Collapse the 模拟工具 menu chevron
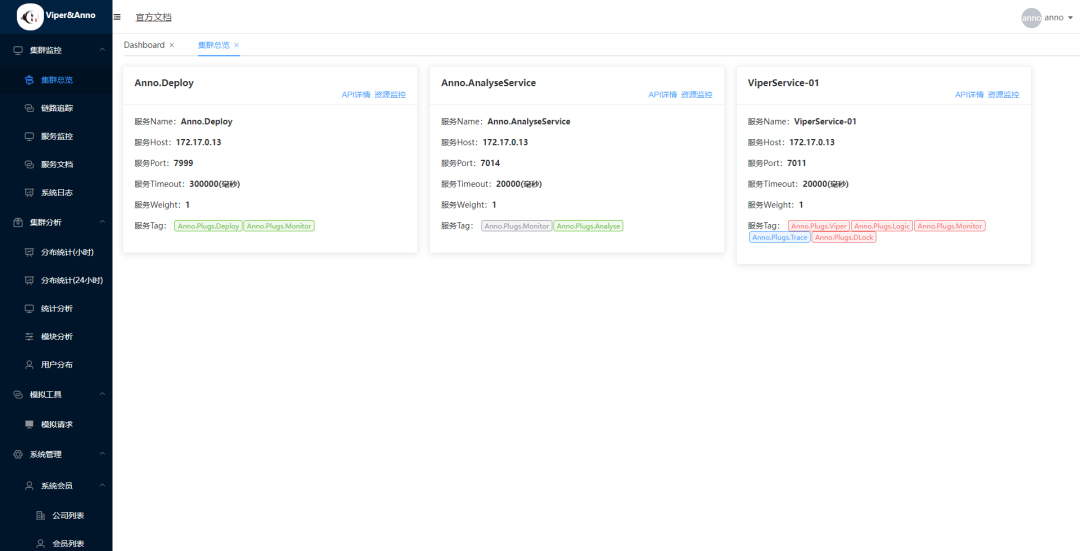Viewport: 1080px width, 551px height. click(102, 394)
